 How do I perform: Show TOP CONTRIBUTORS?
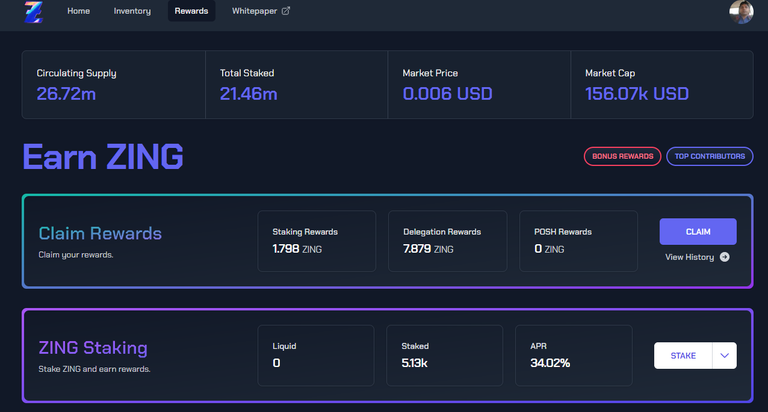[710, 156]
